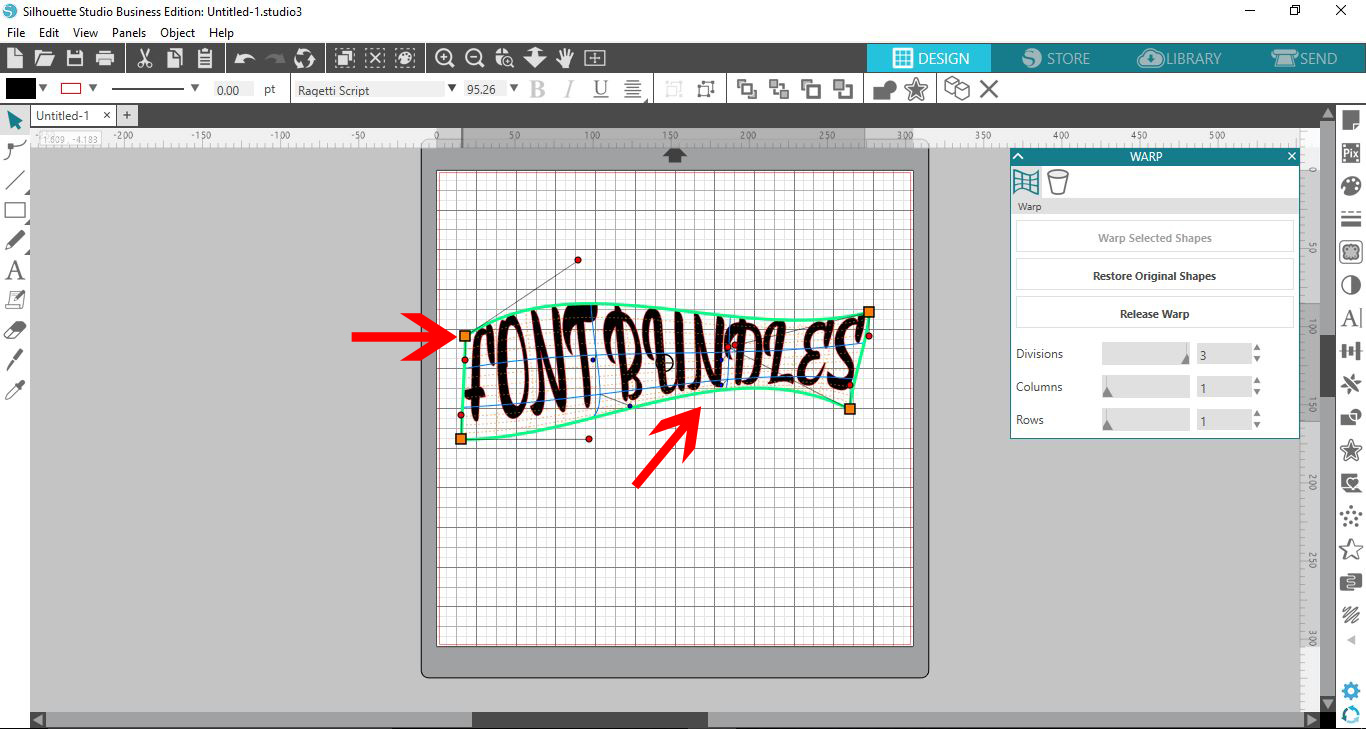Viewport: 1366px width, 729px height.
Task: Switch to the LIBRARY tab
Action: pyautogui.click(x=1180, y=58)
